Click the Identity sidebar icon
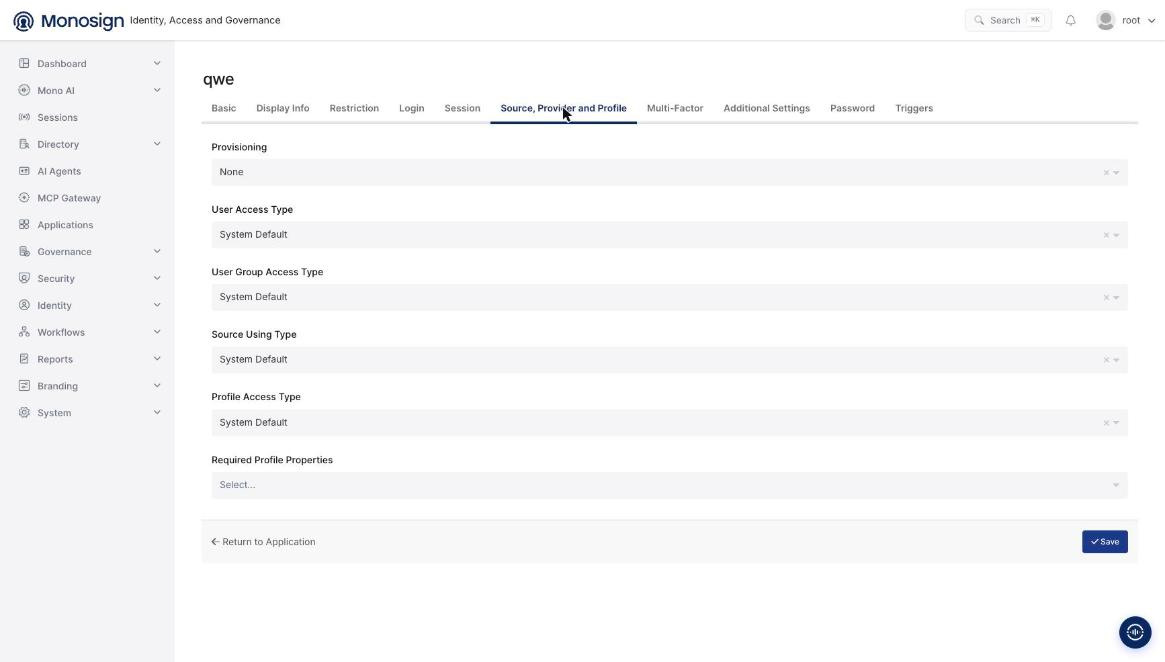 tap(25, 305)
